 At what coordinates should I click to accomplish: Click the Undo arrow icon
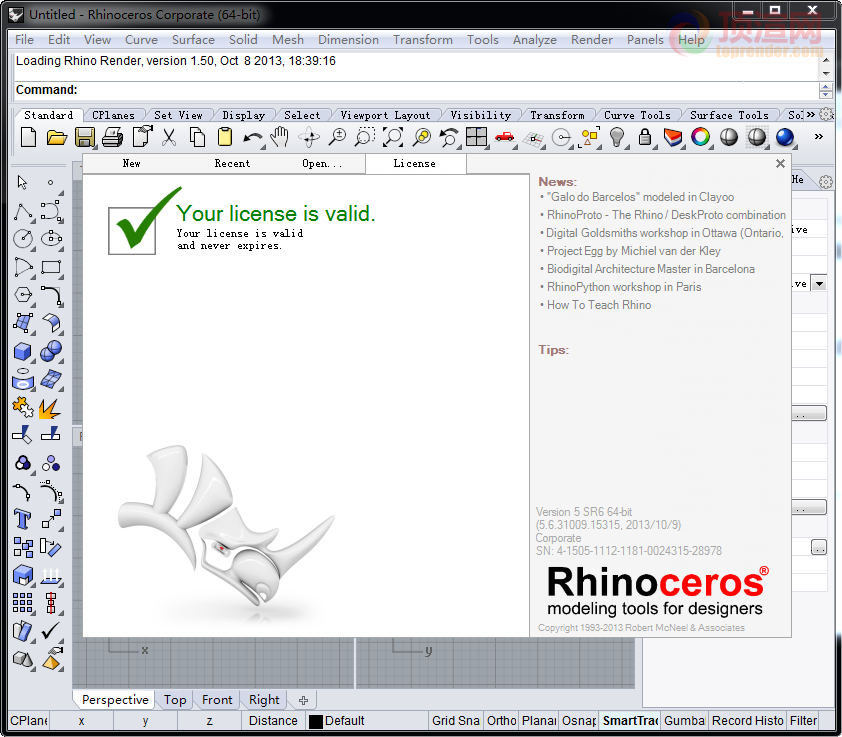(252, 138)
